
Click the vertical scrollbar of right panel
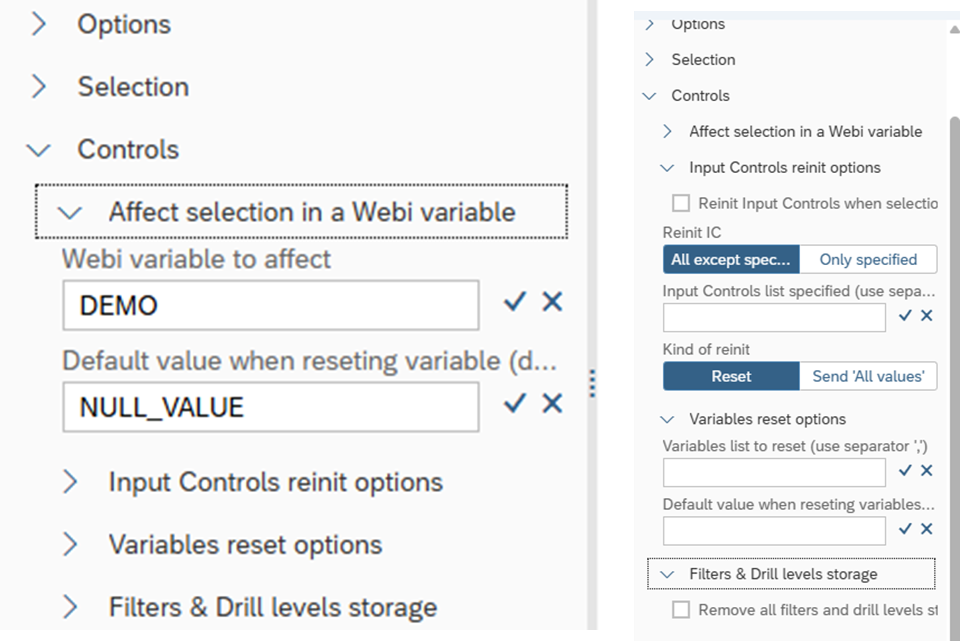(x=953, y=300)
